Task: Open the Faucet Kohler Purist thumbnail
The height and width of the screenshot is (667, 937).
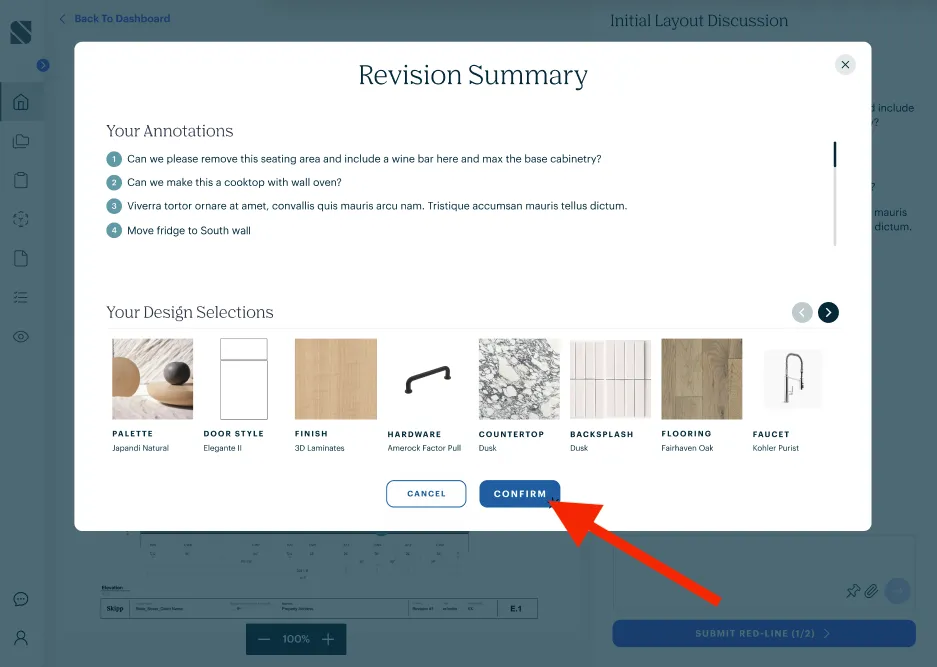Action: (x=793, y=379)
